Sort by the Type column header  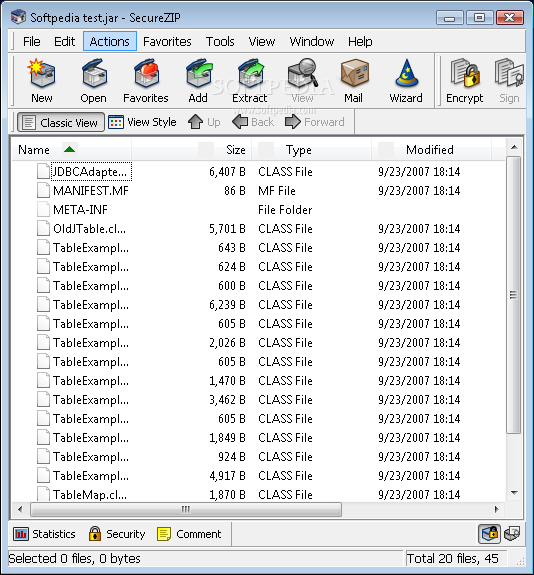[x=311, y=150]
